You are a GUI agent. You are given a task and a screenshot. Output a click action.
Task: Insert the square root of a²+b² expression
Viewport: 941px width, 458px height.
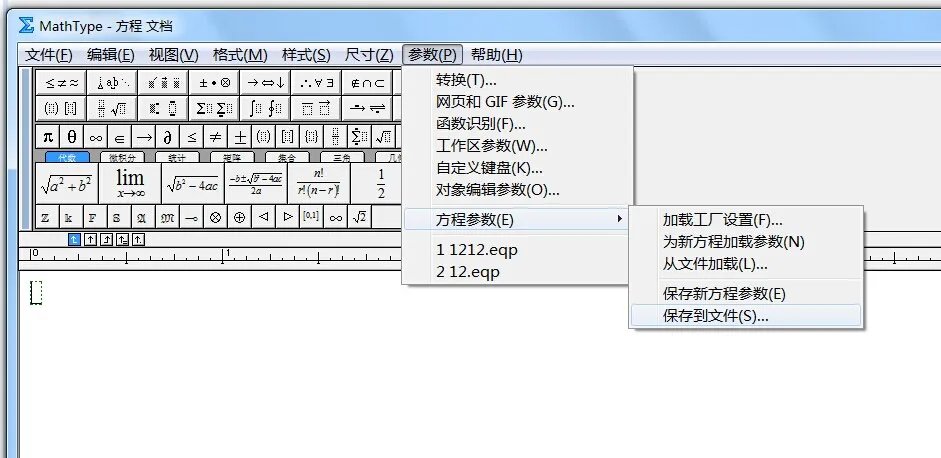pos(67,184)
